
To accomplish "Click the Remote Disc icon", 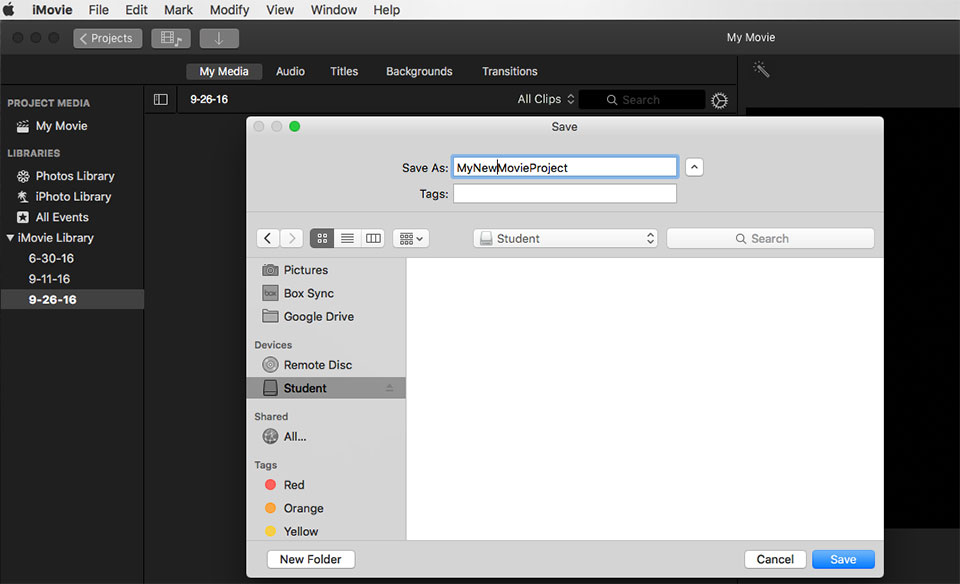I will [x=270, y=365].
